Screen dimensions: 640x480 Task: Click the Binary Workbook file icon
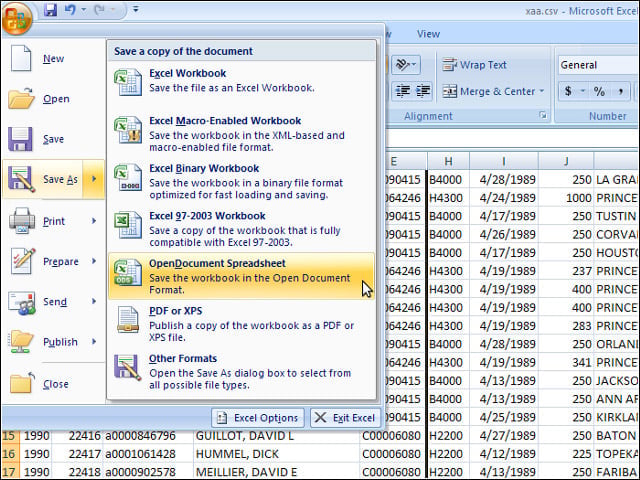[128, 177]
